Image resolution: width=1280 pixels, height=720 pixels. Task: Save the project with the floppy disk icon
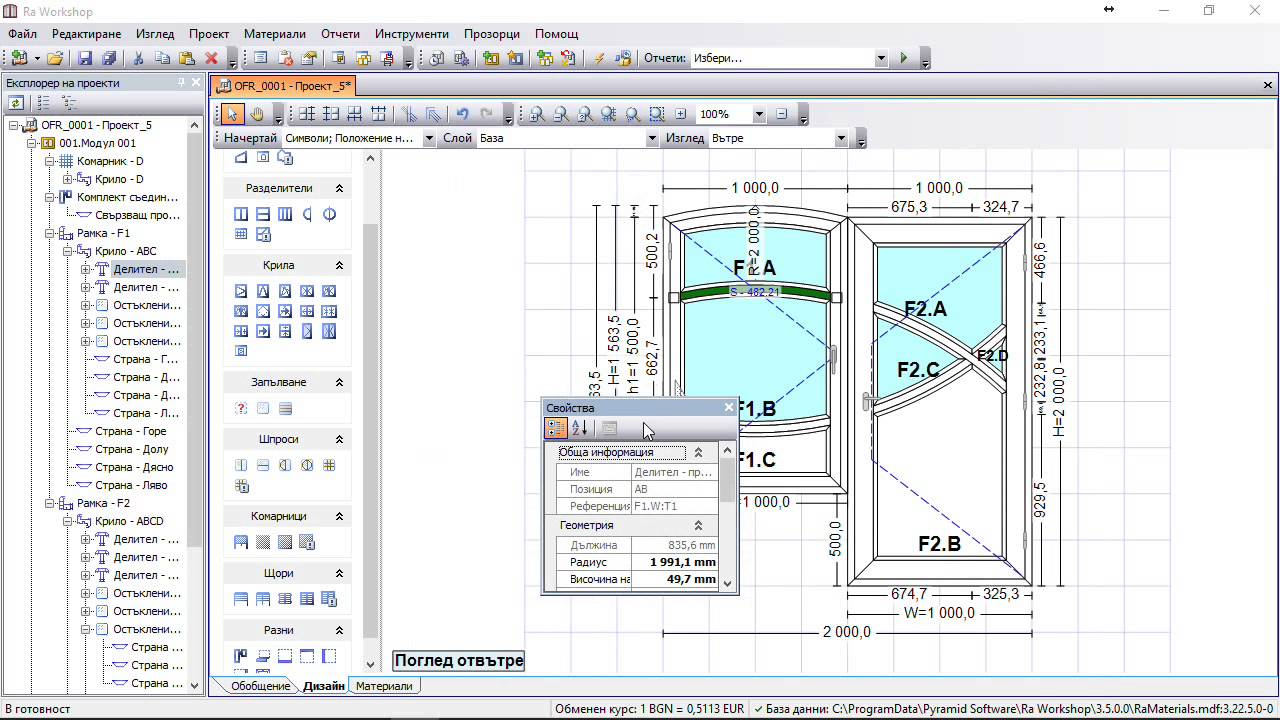click(x=85, y=59)
